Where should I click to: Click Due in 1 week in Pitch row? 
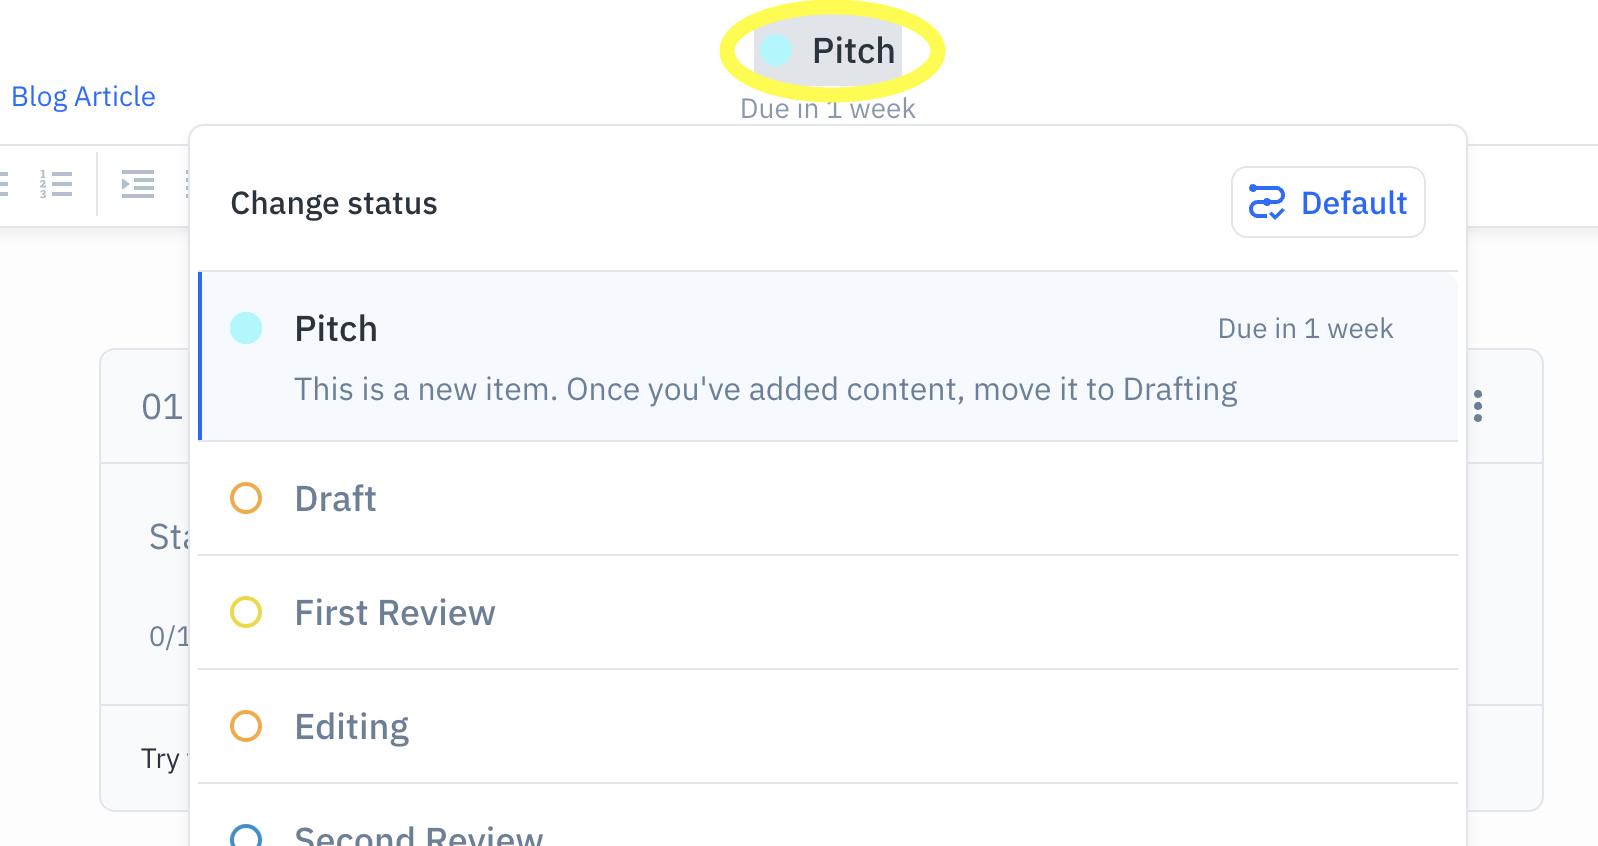1305,329
